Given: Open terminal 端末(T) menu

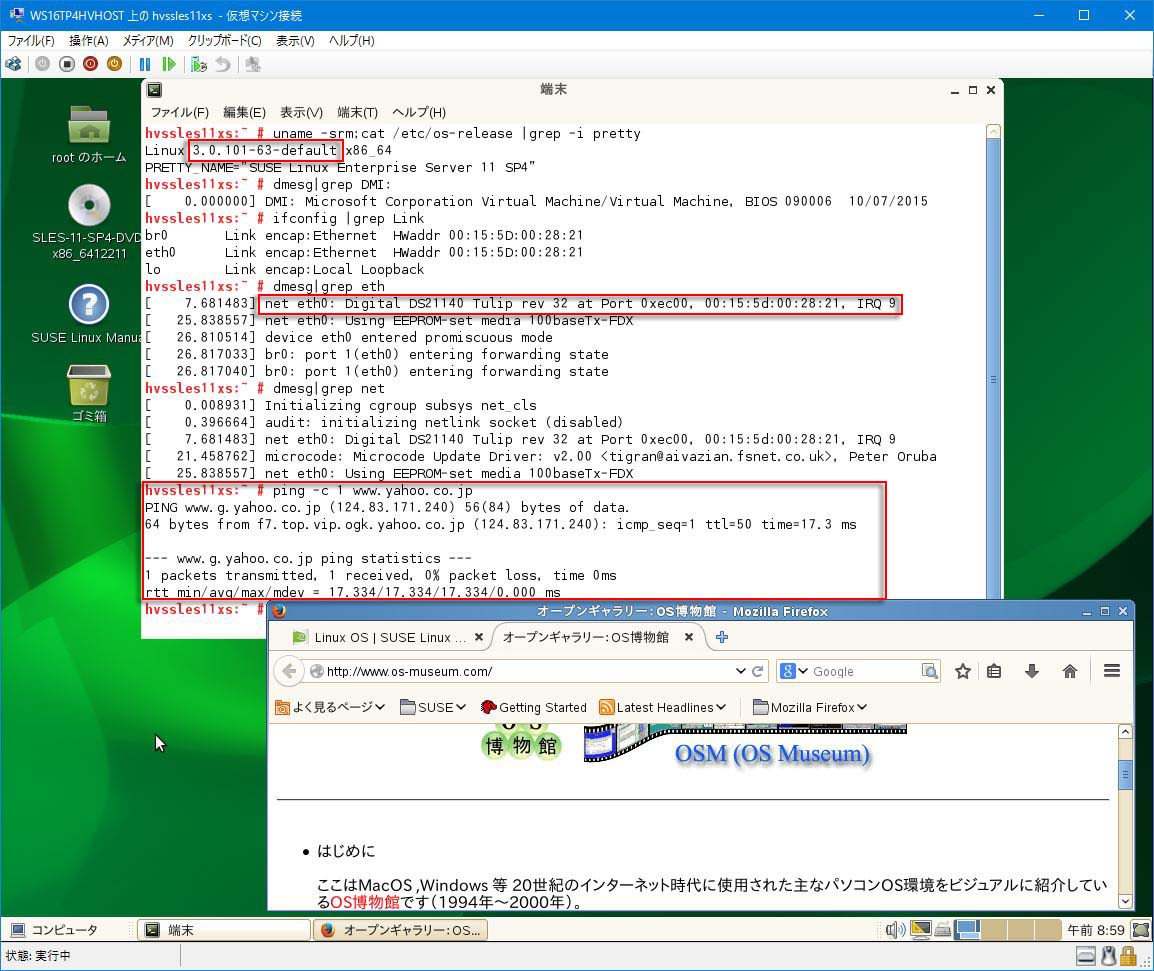Looking at the screenshot, I should click(x=358, y=112).
